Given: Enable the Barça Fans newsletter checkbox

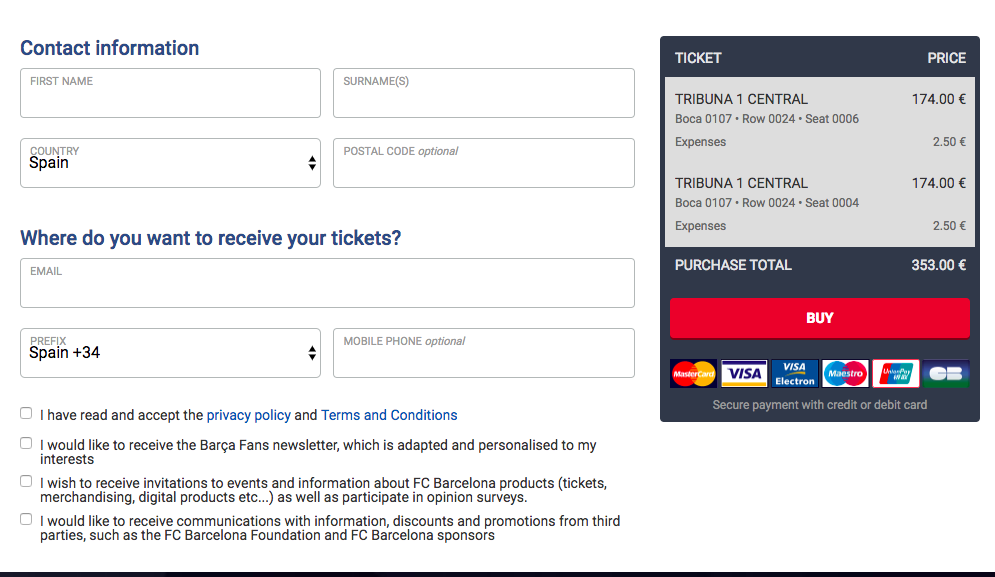Looking at the screenshot, I should pos(26,443).
